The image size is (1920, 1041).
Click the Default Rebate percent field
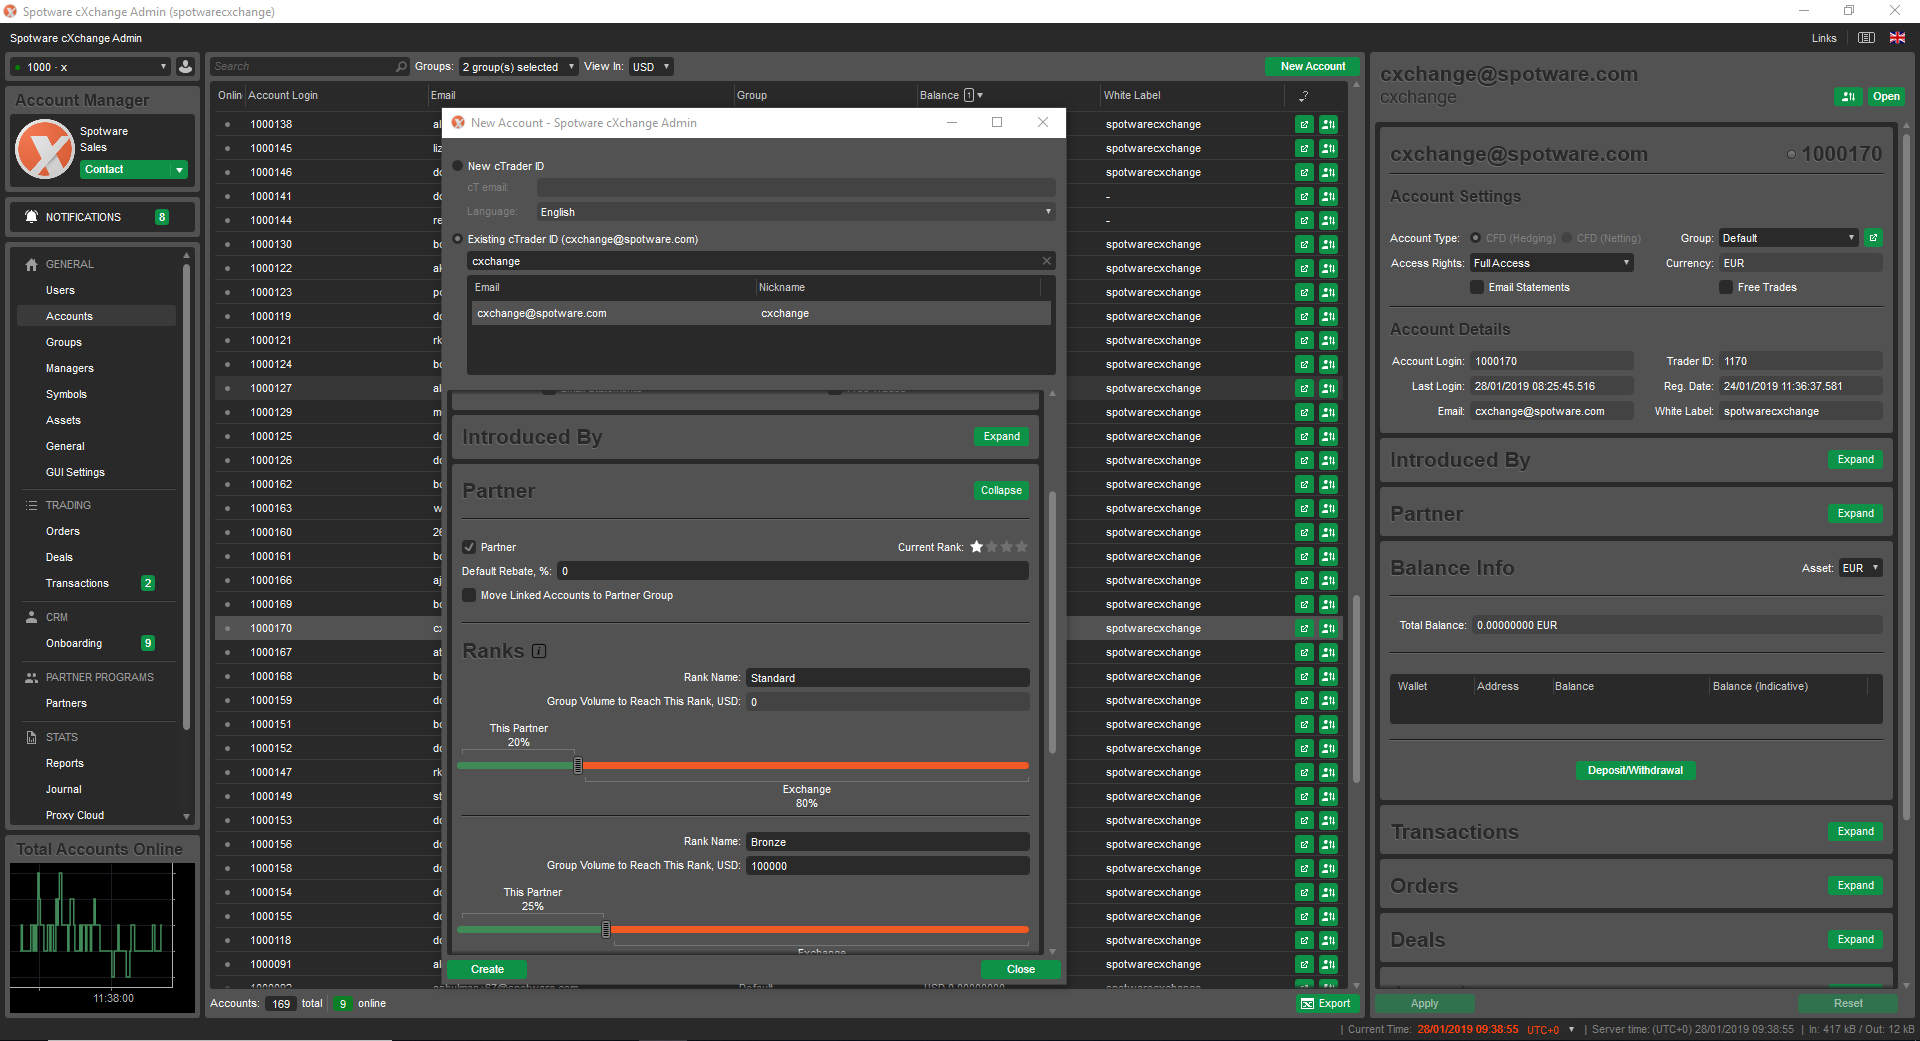(793, 571)
